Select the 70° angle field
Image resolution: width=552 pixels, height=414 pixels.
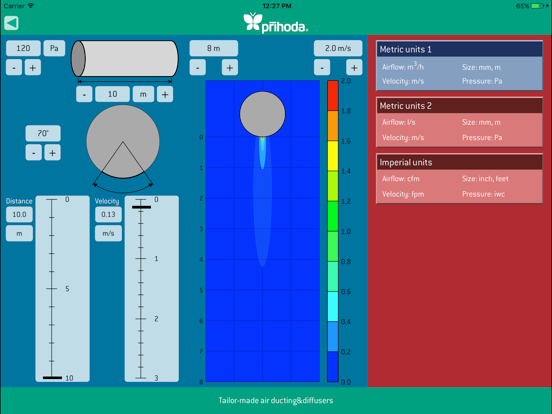[43, 133]
